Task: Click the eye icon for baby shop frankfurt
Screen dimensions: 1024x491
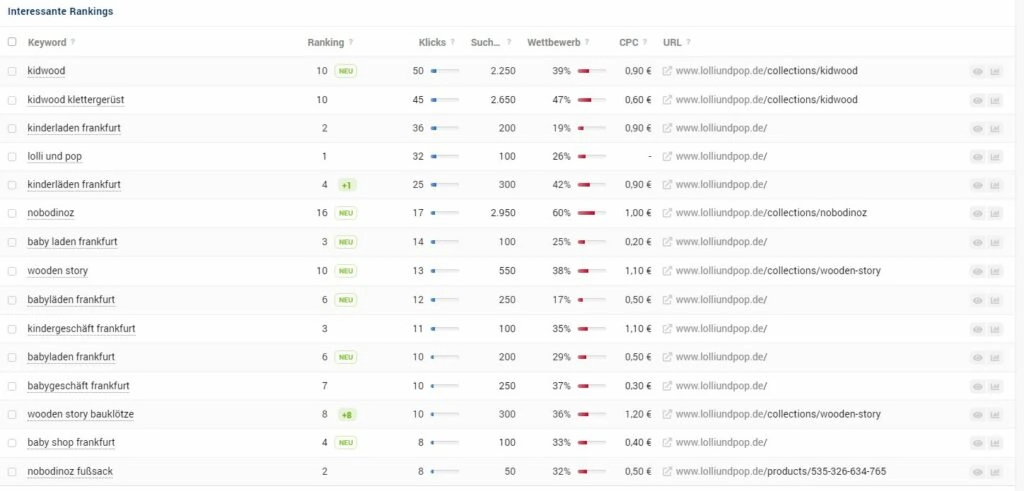Action: [x=977, y=443]
